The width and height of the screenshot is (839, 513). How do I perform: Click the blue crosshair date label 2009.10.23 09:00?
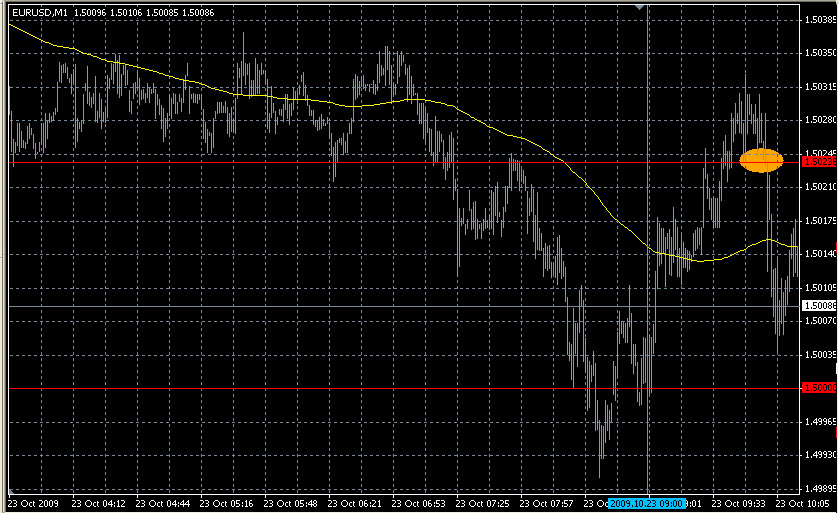(645, 504)
